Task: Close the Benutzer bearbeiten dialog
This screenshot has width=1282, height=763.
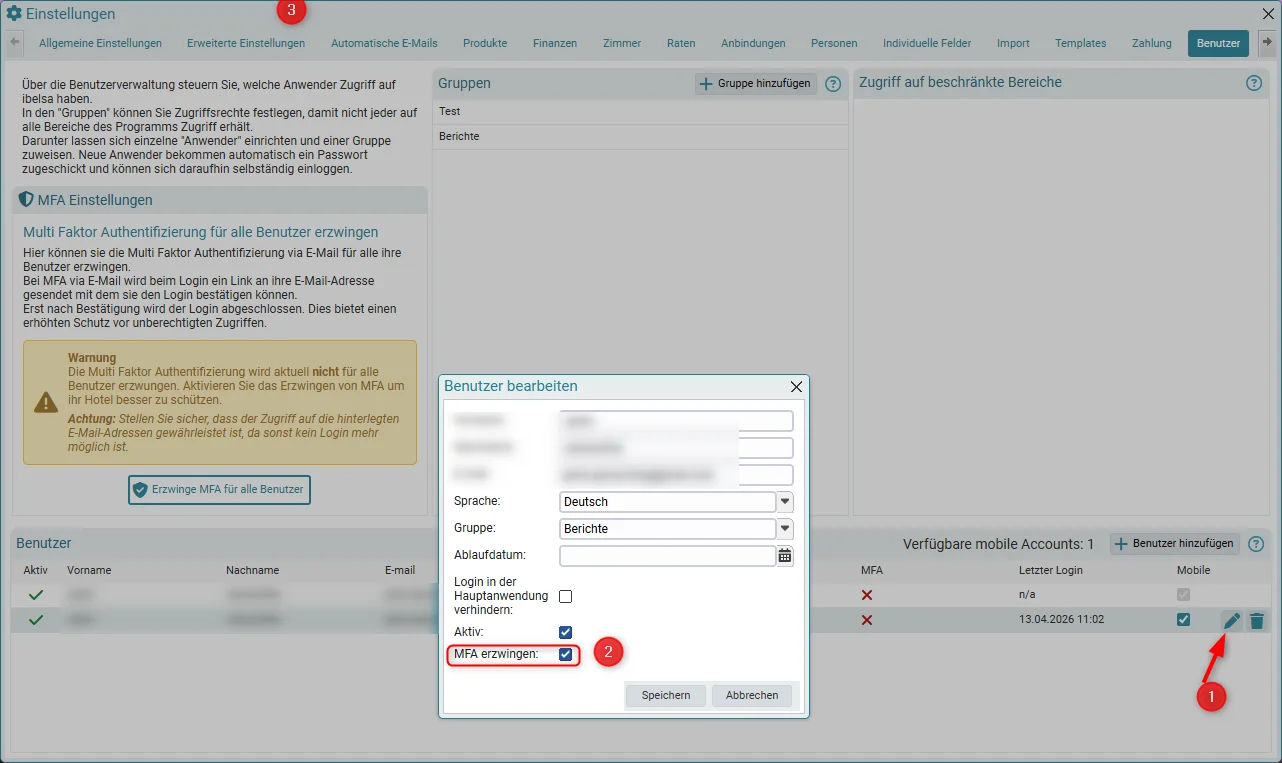Action: click(797, 386)
